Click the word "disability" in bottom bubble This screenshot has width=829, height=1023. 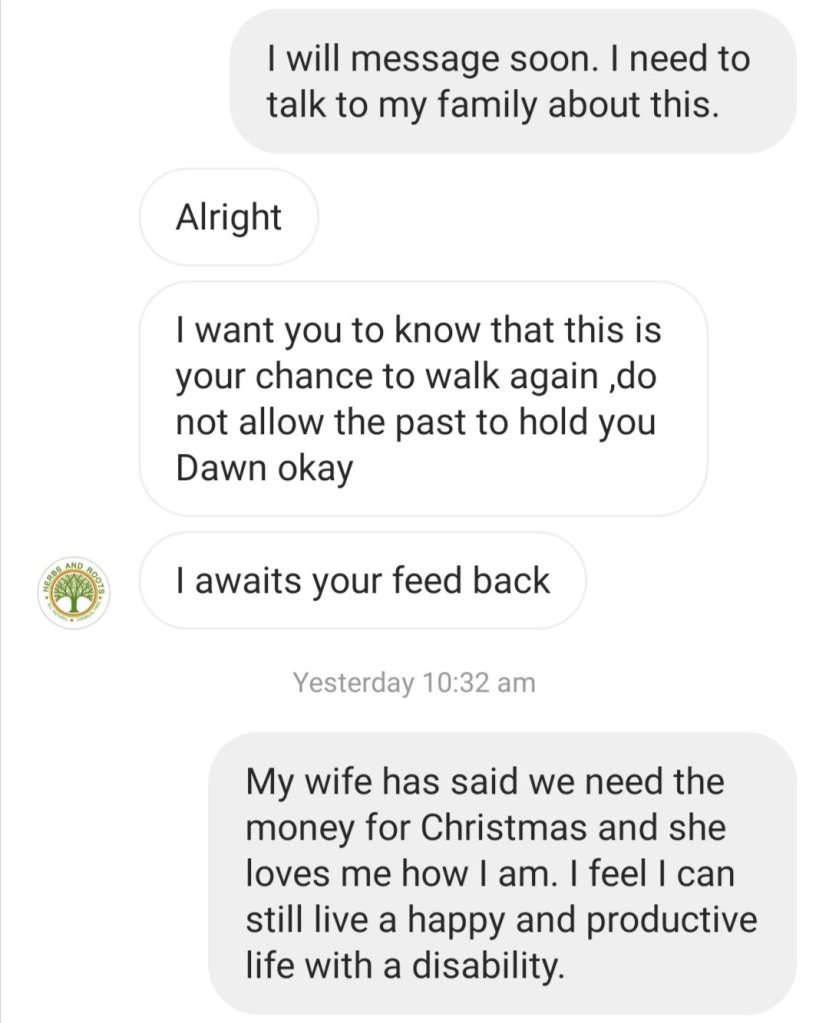pos(502,967)
